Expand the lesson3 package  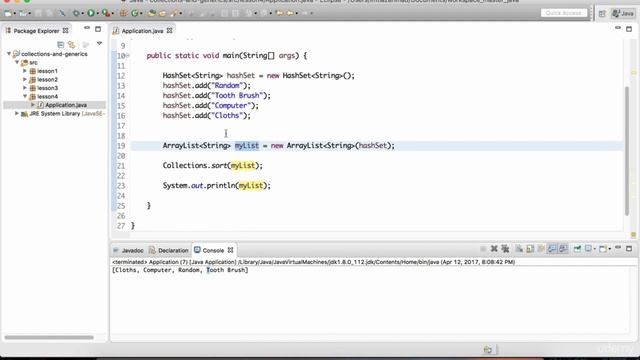[24, 88]
